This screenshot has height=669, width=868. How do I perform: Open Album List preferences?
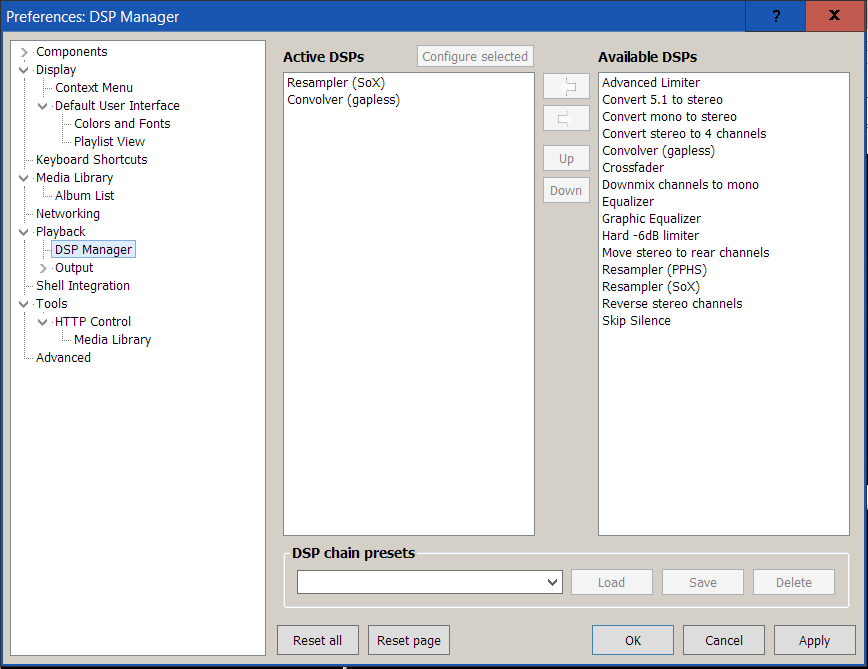point(84,195)
